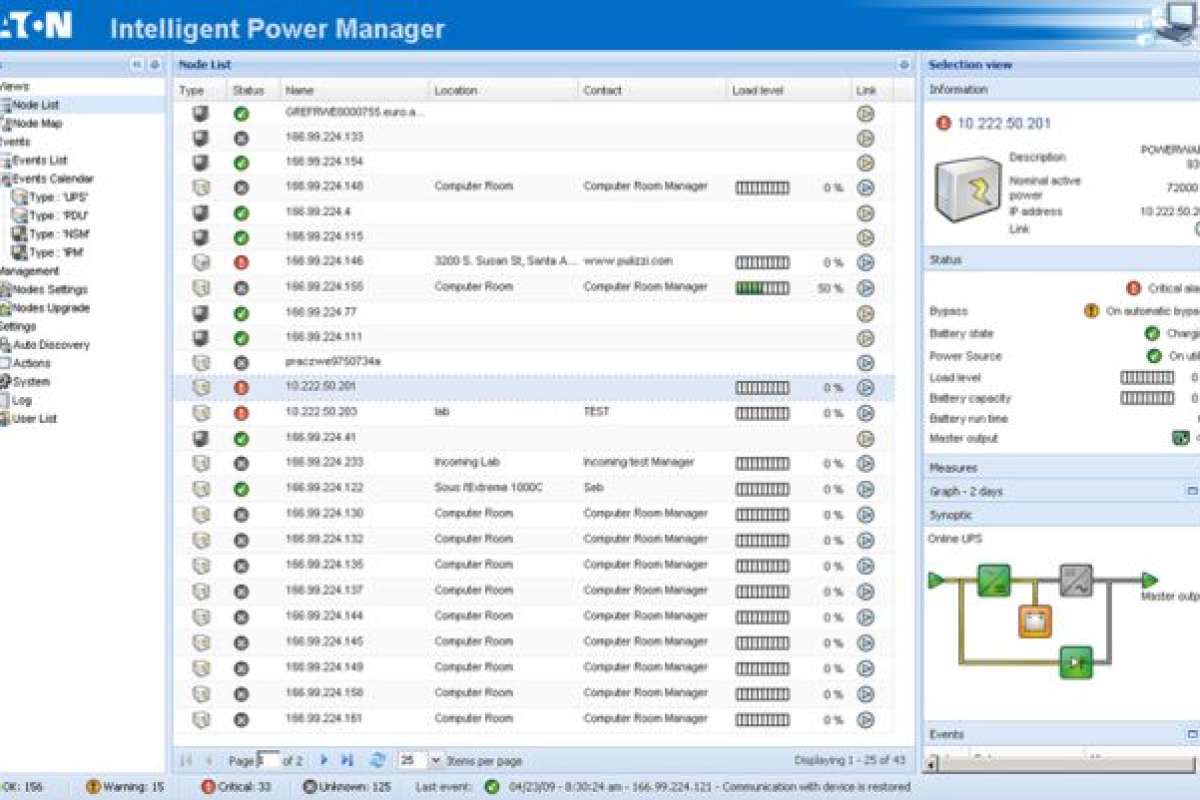Viewport: 1200px width, 800px height.
Task: Open the link icon for node 166.99.224.155
Action: [x=866, y=288]
